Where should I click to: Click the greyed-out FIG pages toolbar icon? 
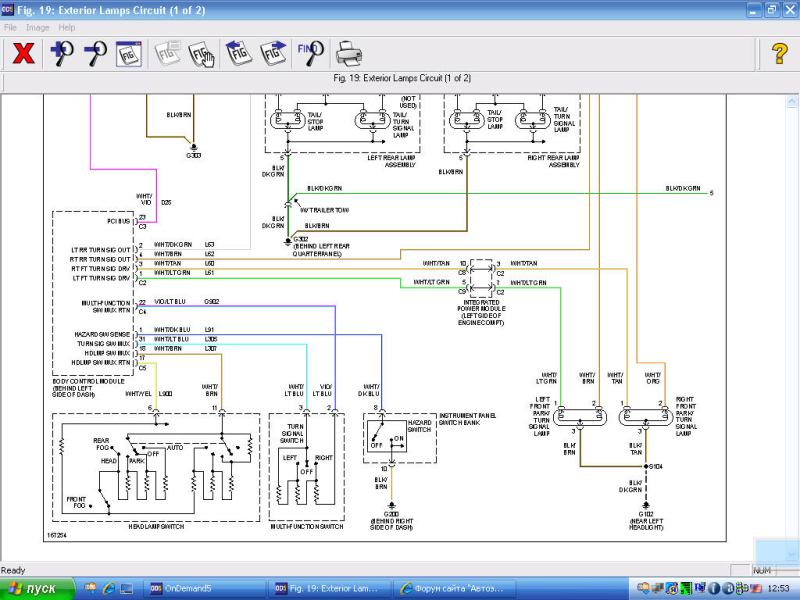tap(168, 54)
